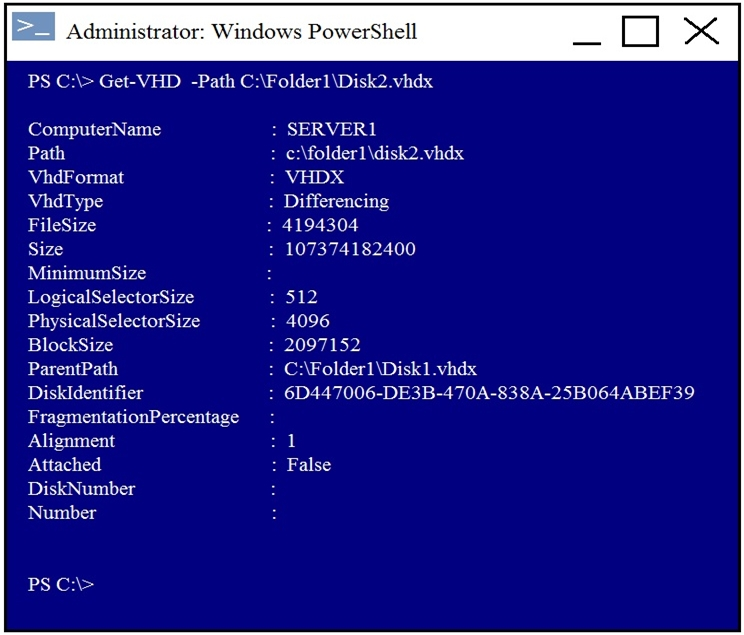The image size is (744, 635).
Task: Close the Administrator PowerShell window
Action: 701,31
